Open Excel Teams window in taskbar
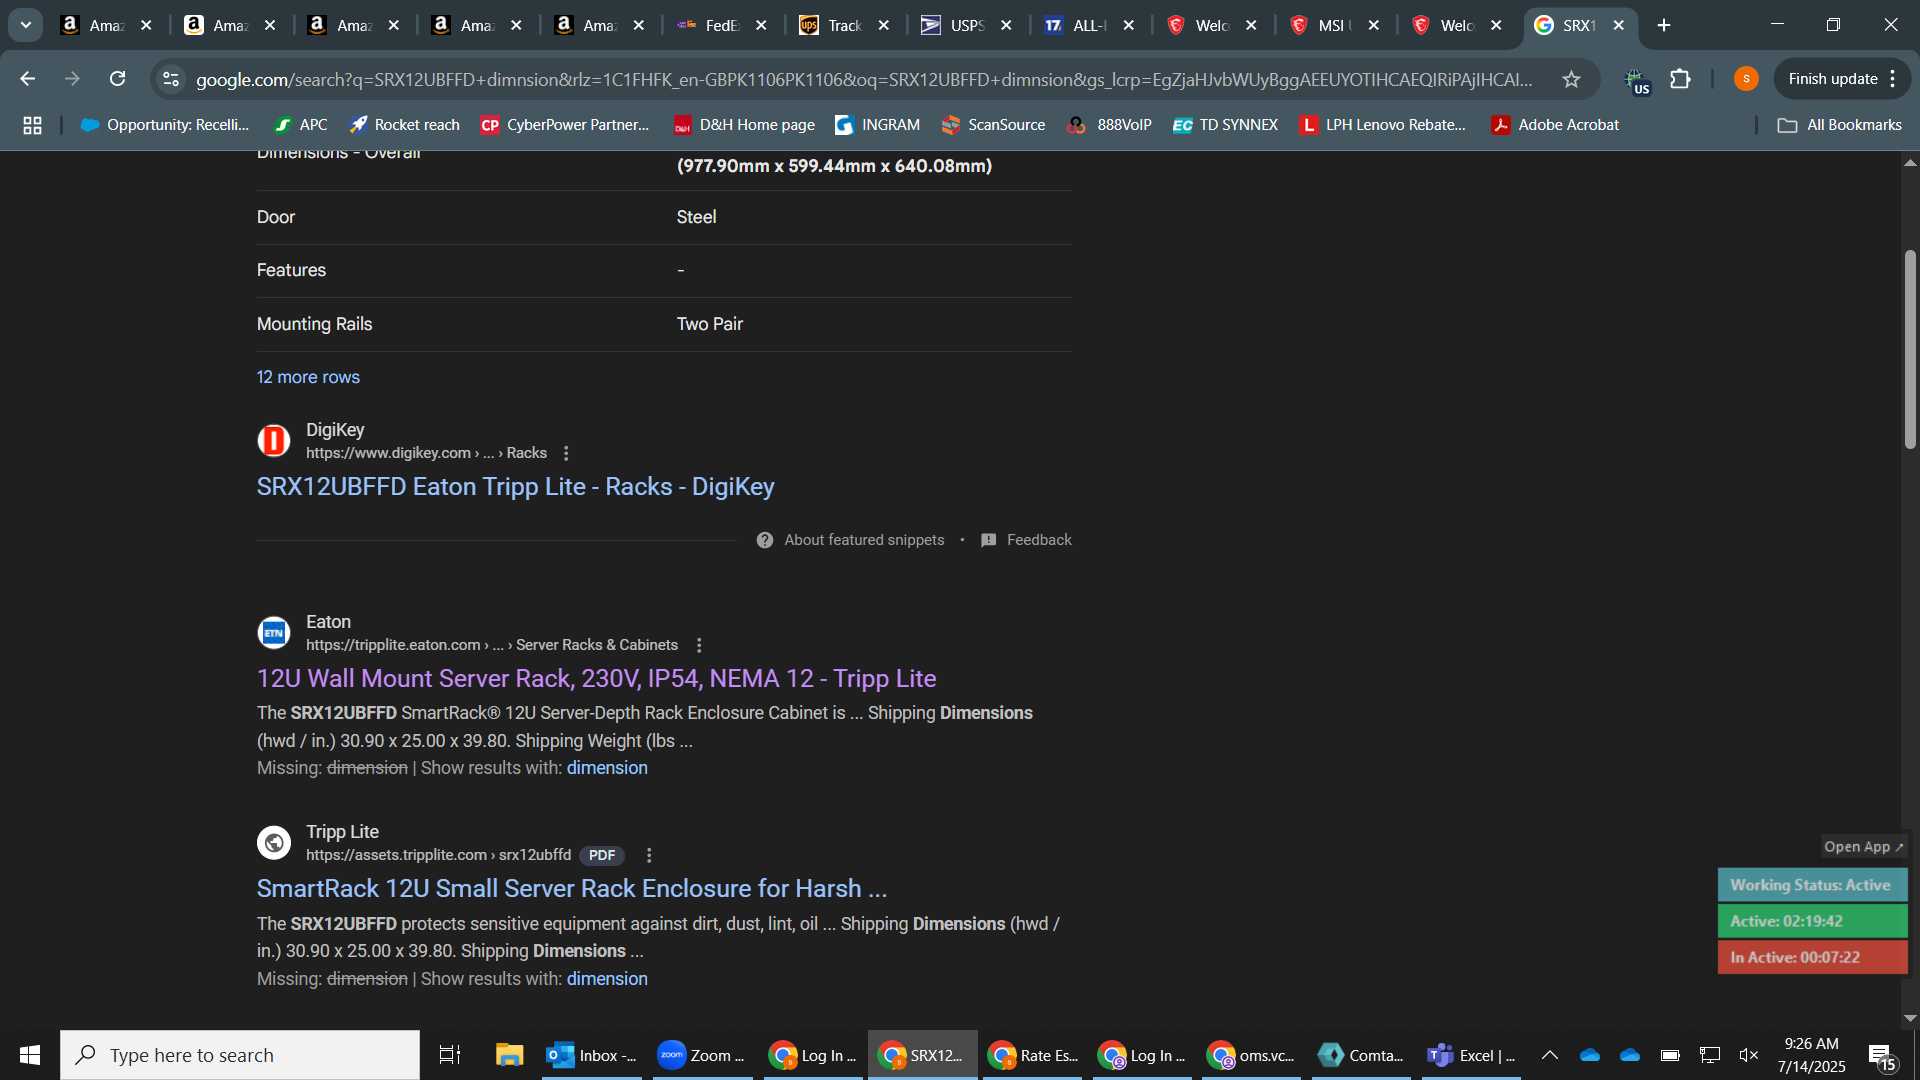The image size is (1920, 1080). (1472, 1055)
